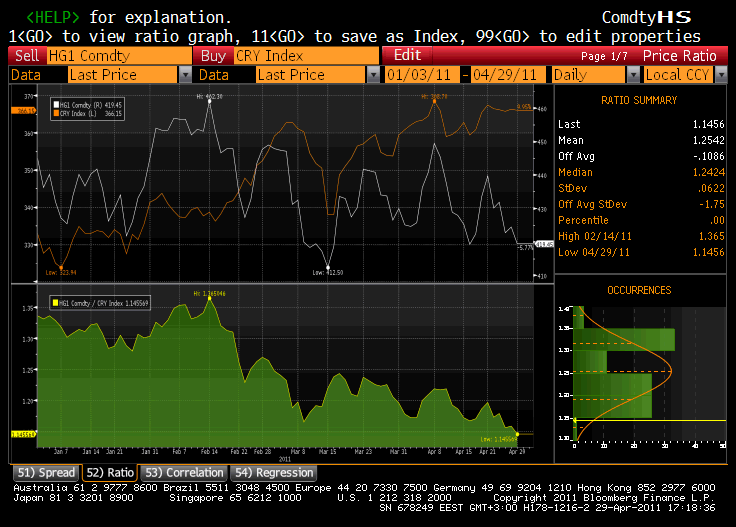Click the Feb 14 date axis label

pos(209,451)
